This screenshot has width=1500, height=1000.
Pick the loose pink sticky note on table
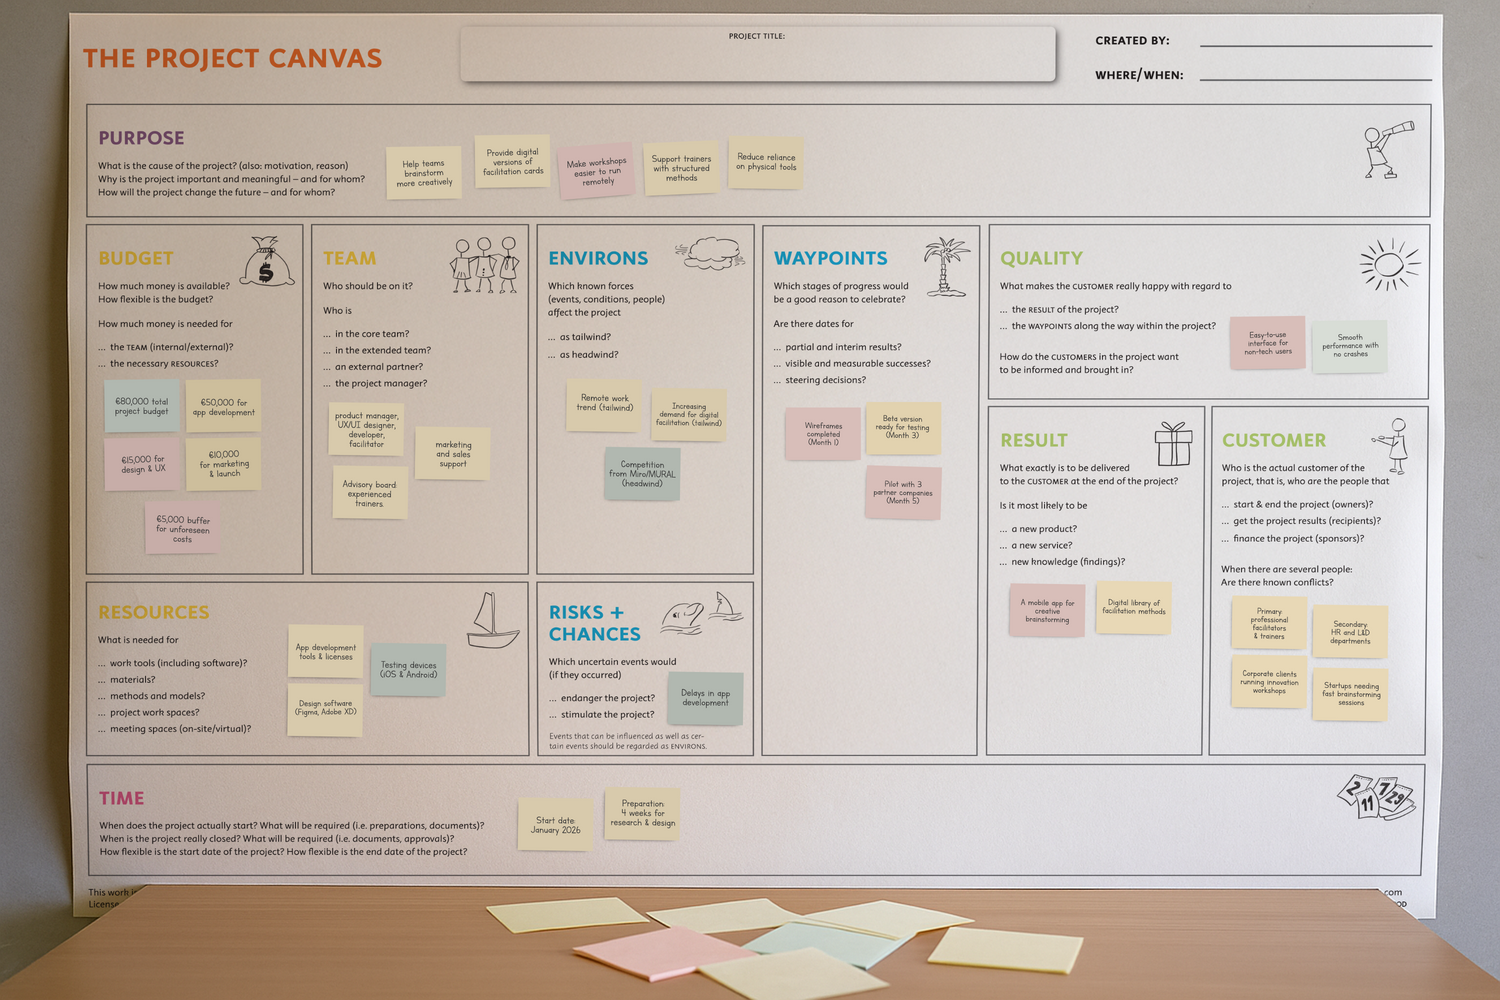click(x=667, y=951)
